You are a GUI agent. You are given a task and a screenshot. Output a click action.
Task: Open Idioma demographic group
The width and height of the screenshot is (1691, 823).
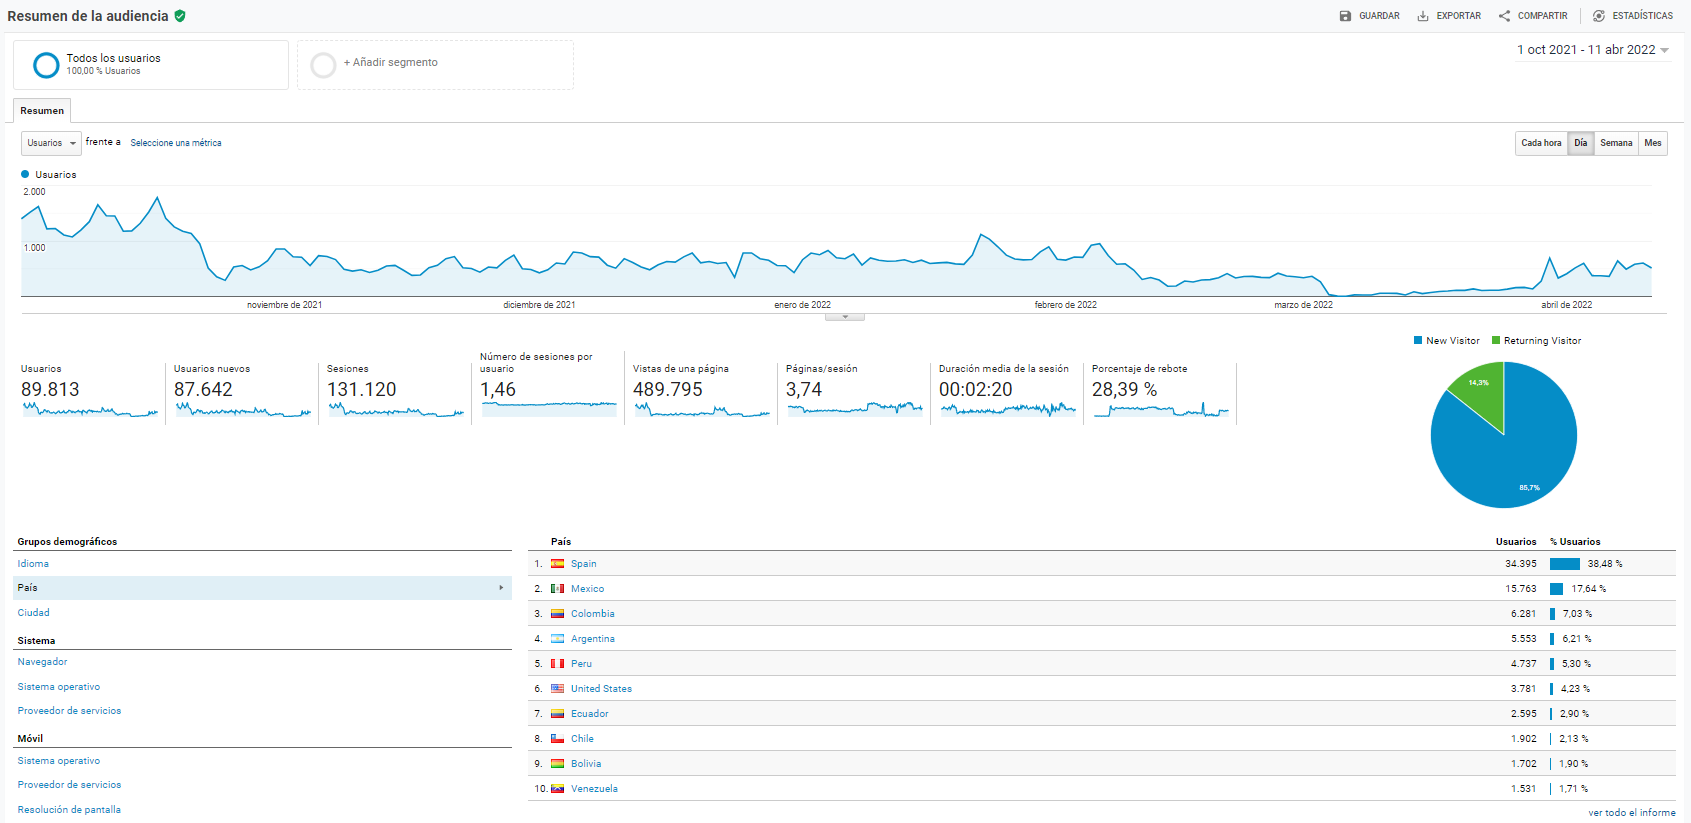[33, 564]
